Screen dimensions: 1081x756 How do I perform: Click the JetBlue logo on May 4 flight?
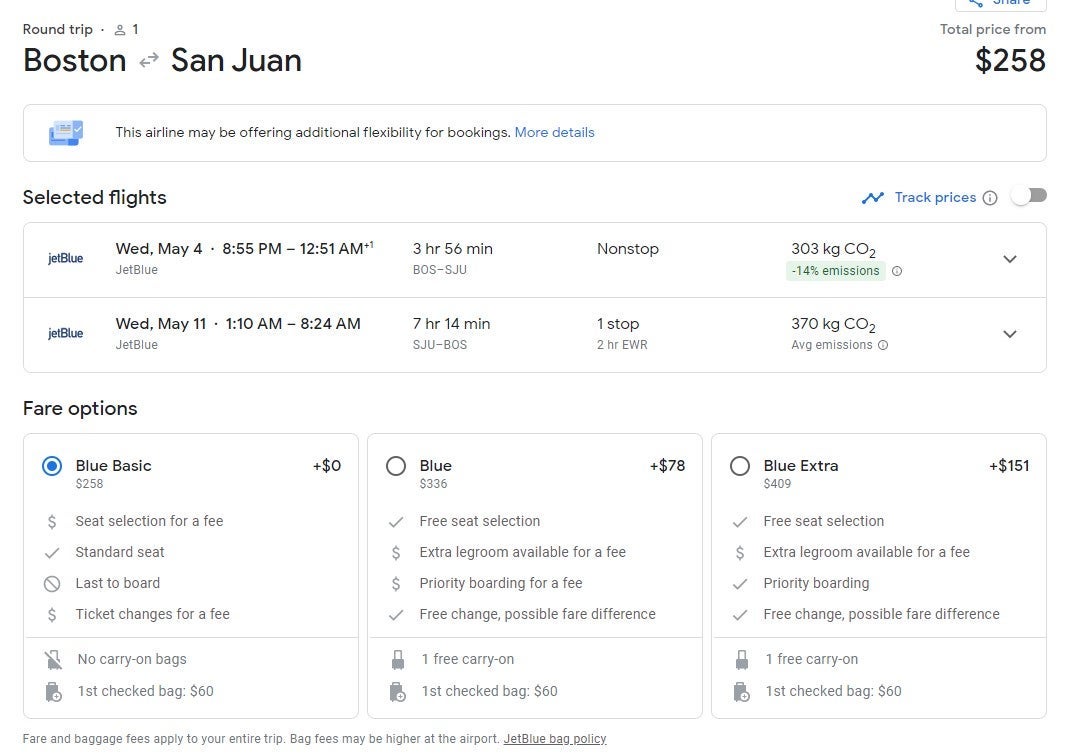[x=66, y=259]
